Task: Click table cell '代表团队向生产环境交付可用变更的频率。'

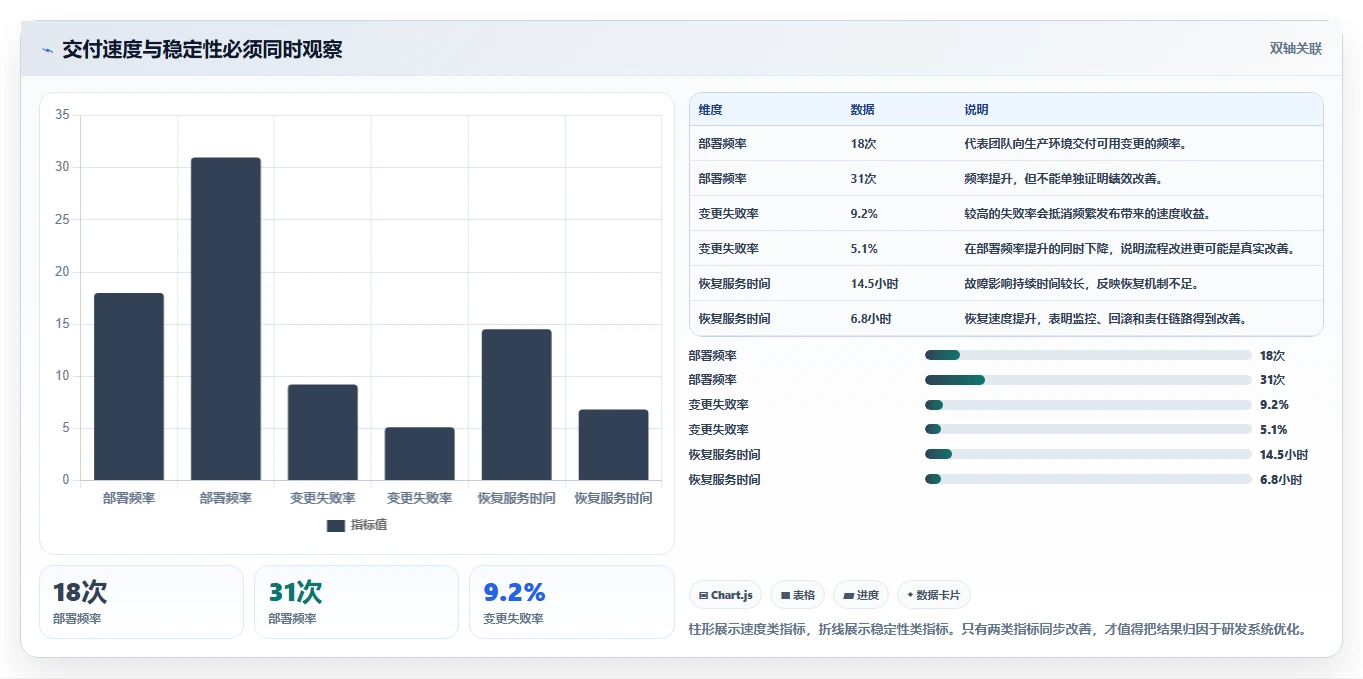Action: pos(1075,144)
